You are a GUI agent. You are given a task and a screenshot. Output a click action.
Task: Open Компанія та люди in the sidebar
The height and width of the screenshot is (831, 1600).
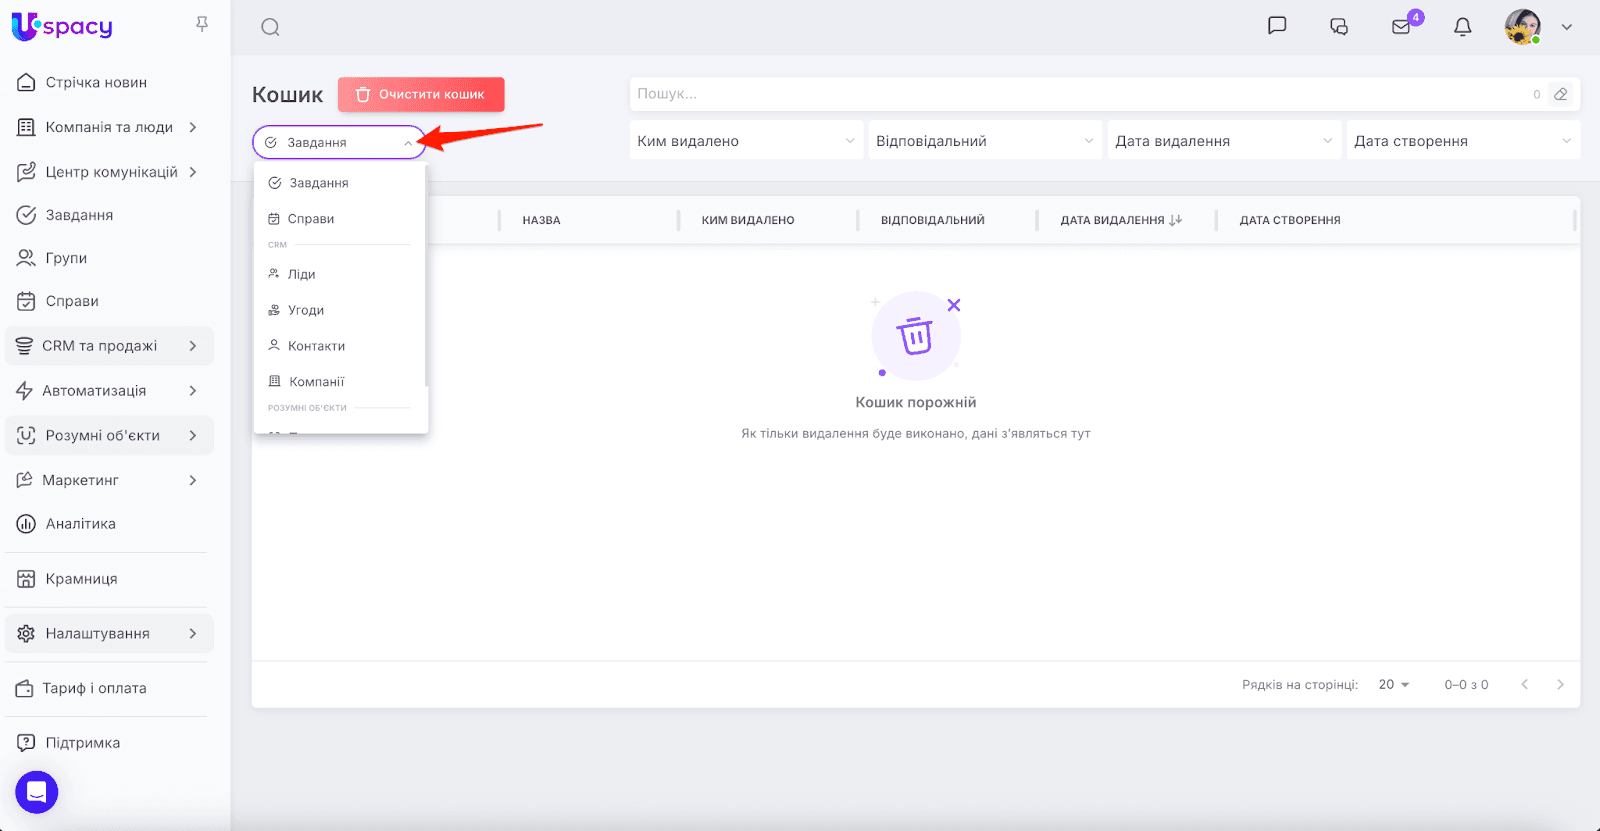click(109, 127)
